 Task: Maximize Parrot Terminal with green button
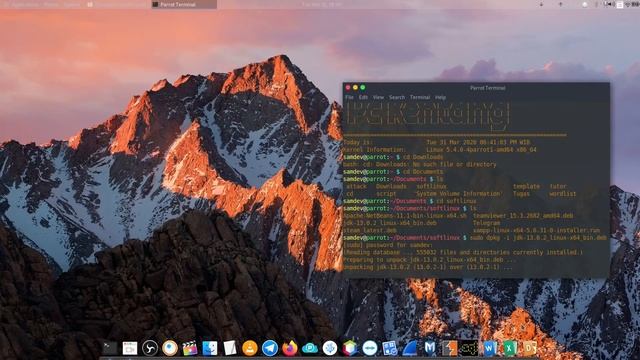(x=362, y=87)
